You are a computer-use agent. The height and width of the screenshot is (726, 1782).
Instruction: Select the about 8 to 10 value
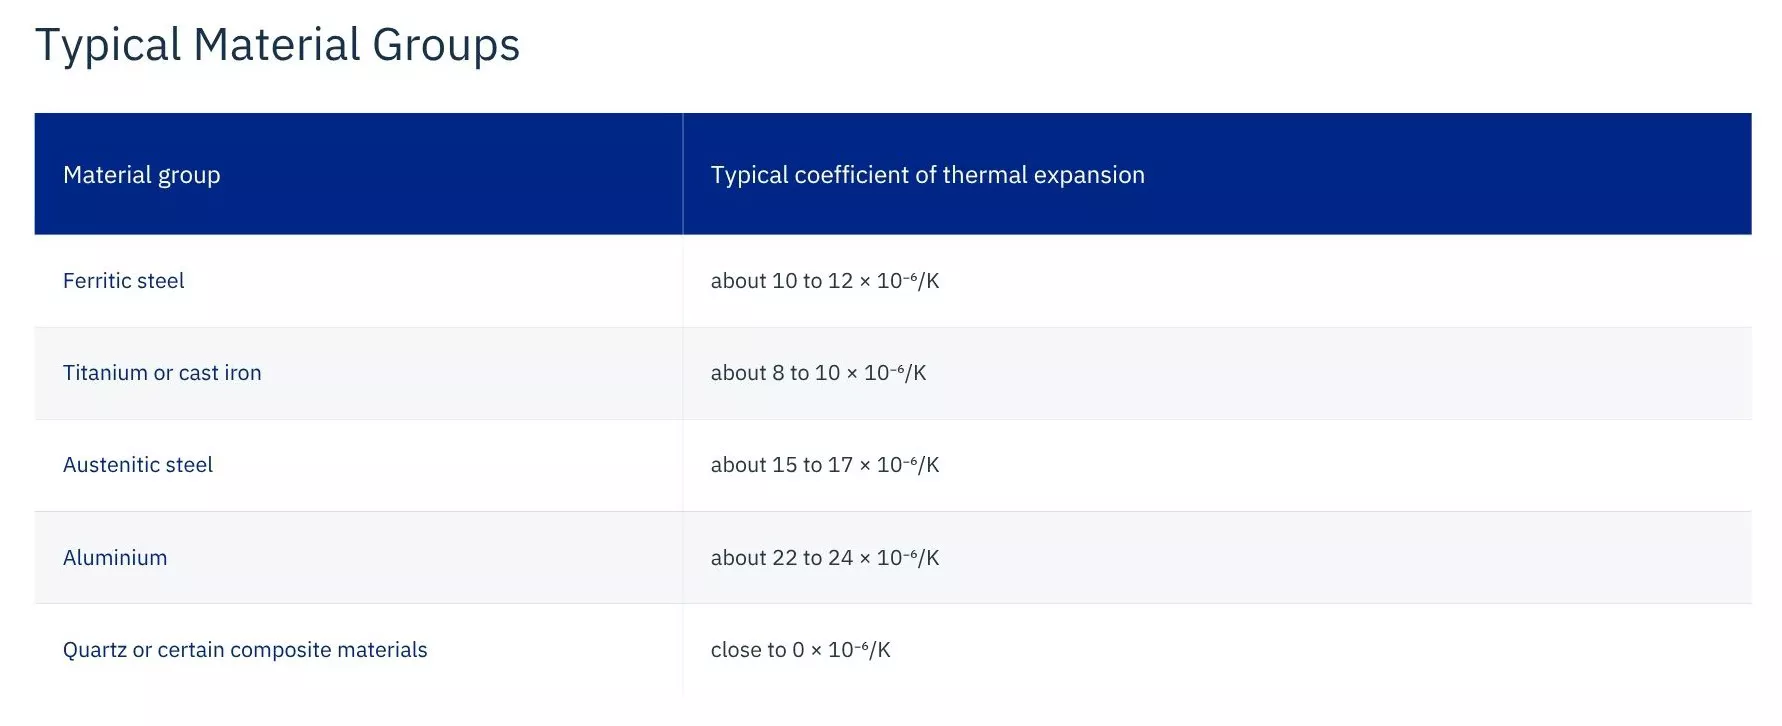click(818, 373)
